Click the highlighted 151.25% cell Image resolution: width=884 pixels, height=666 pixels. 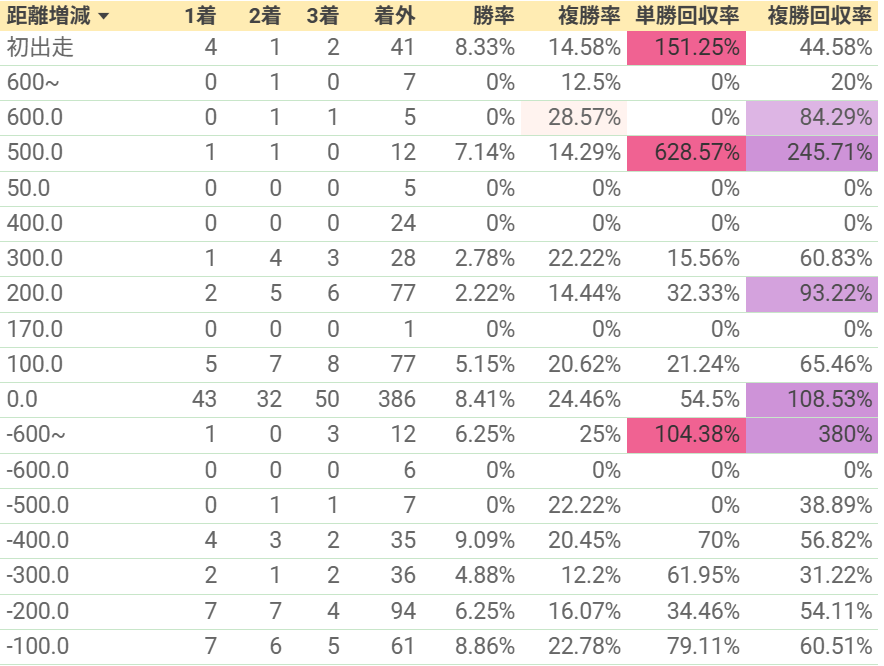686,48
